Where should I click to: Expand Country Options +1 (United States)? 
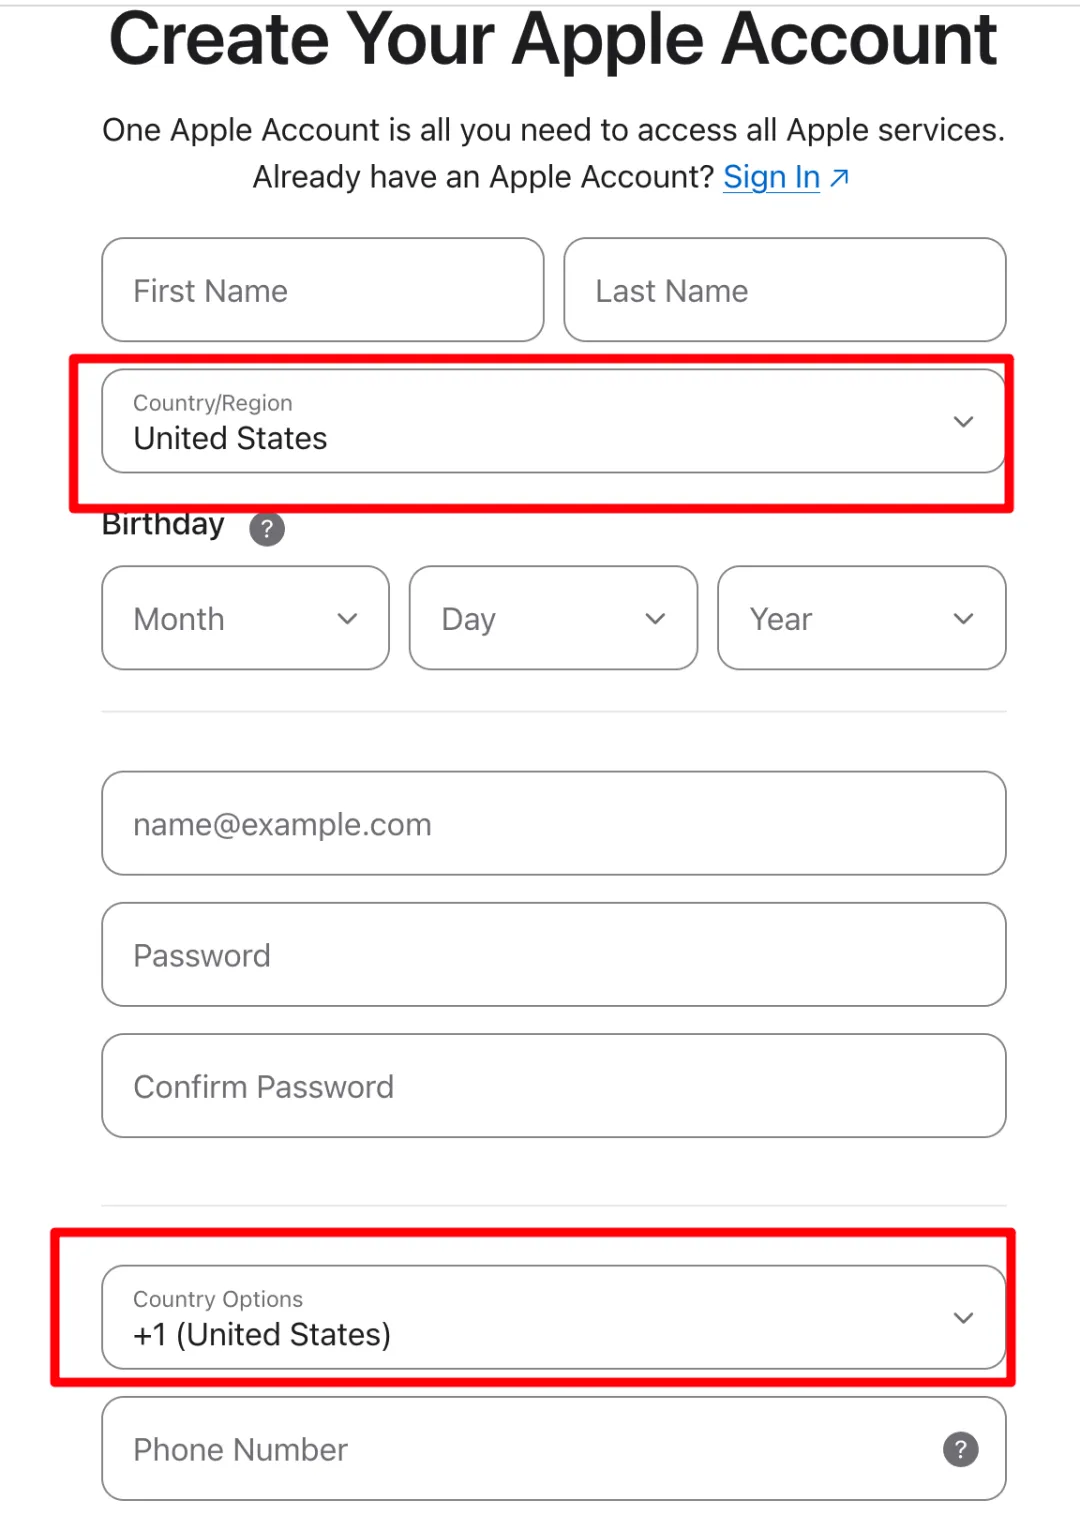click(x=554, y=1317)
